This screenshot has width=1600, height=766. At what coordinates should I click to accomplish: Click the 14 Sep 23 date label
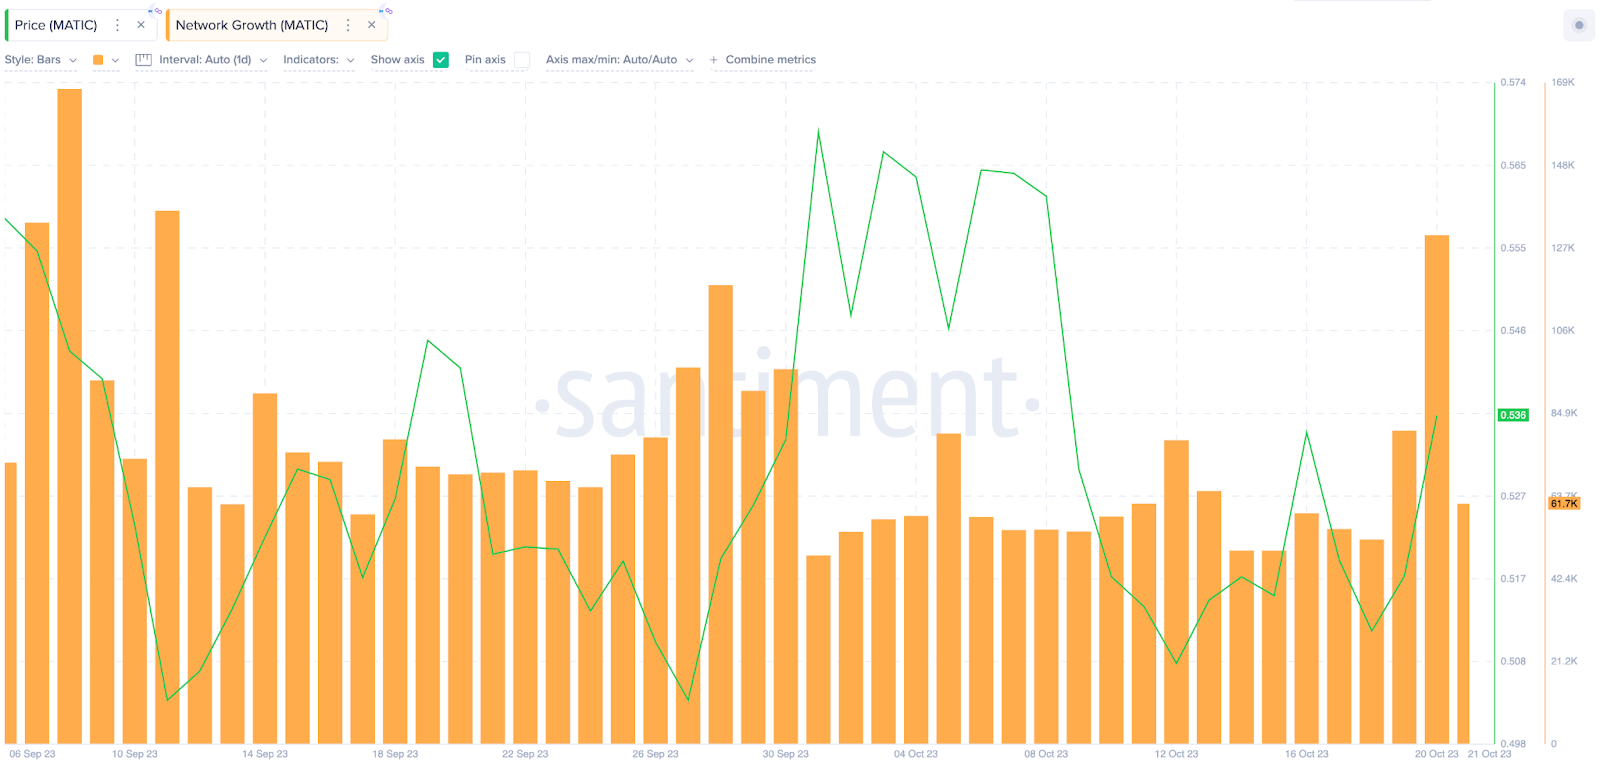[265, 754]
